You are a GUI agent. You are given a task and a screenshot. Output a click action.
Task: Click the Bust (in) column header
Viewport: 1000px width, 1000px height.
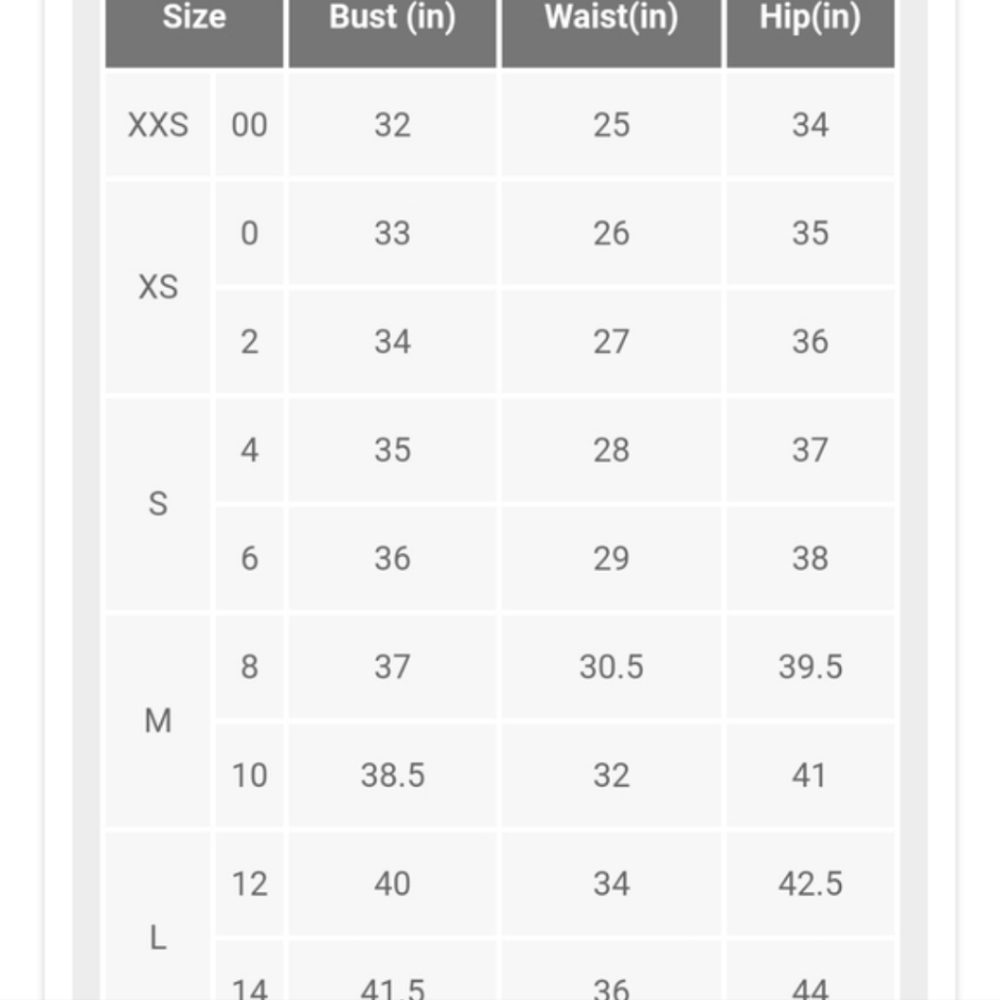[392, 32]
